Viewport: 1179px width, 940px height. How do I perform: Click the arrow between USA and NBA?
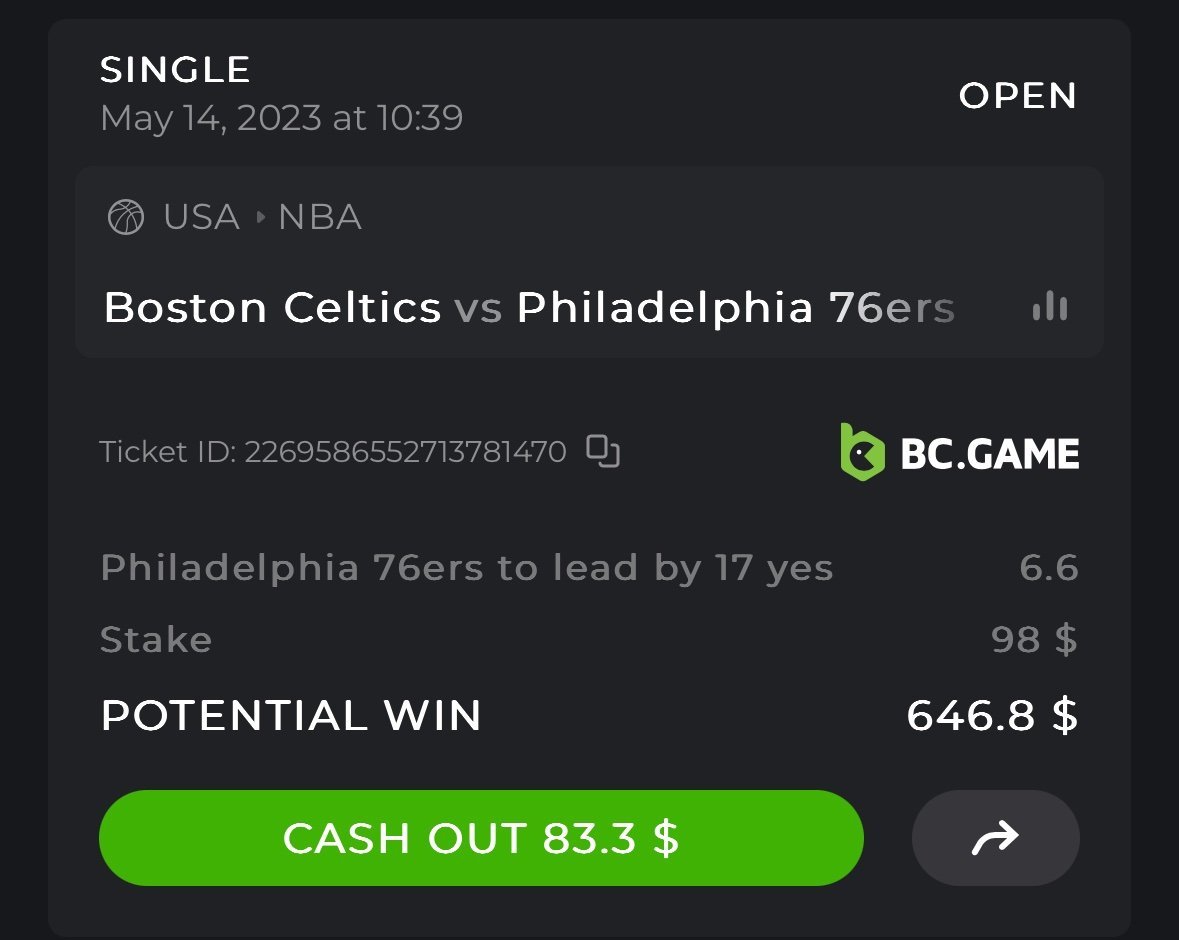(259, 217)
